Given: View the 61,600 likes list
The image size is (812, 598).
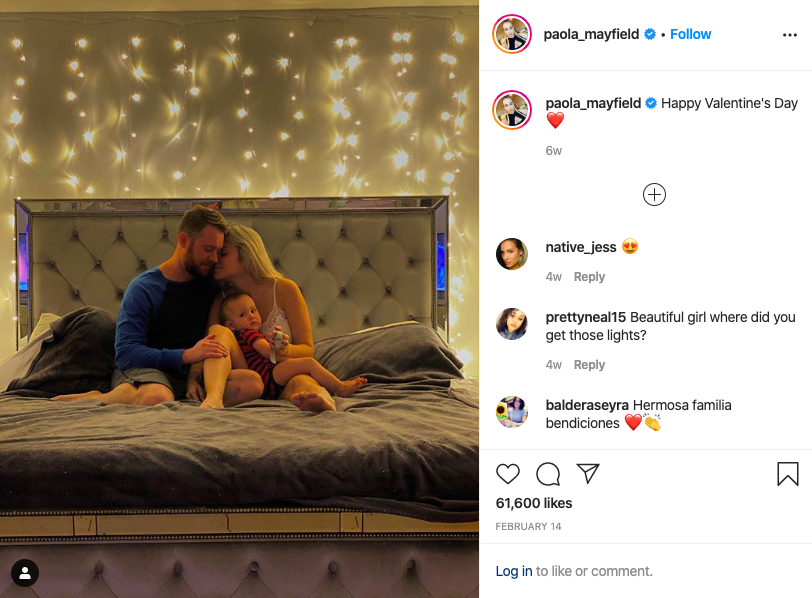Looking at the screenshot, I should pyautogui.click(x=534, y=503).
